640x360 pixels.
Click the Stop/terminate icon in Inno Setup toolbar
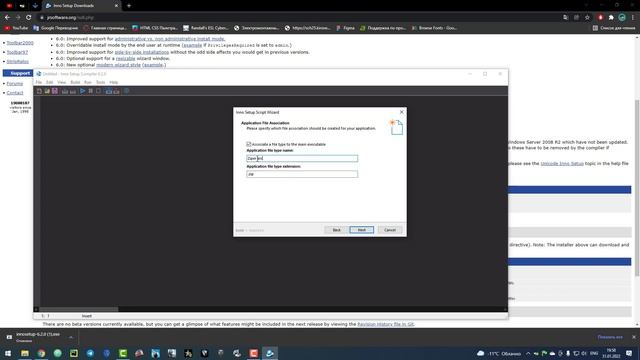coord(98,91)
